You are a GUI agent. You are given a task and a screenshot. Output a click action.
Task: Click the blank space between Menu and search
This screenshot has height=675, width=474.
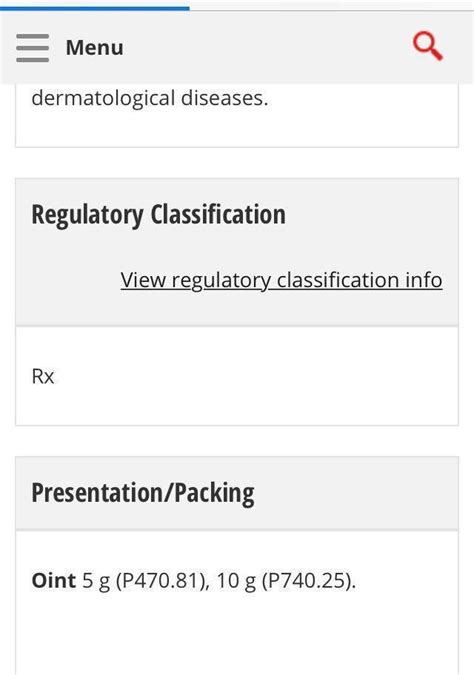point(267,47)
